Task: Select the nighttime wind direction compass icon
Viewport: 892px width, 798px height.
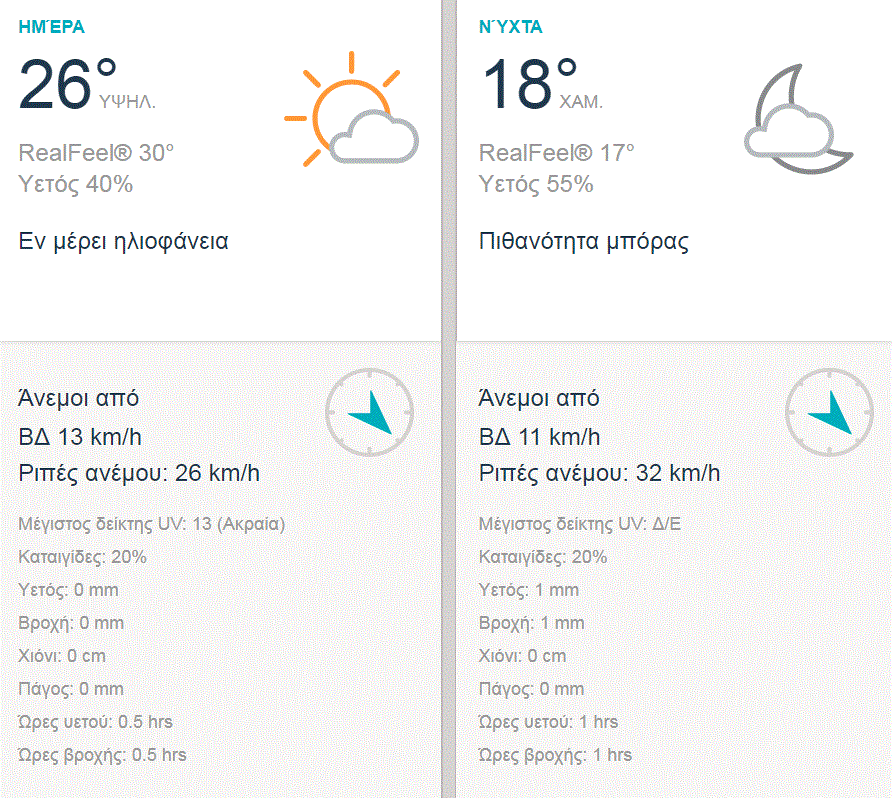Action: (x=828, y=412)
